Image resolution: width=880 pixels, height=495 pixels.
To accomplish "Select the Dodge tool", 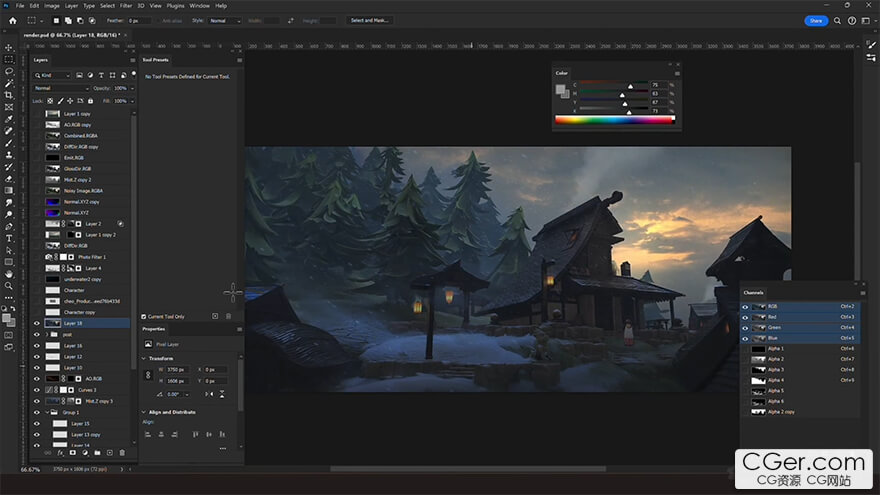I will coord(8,214).
